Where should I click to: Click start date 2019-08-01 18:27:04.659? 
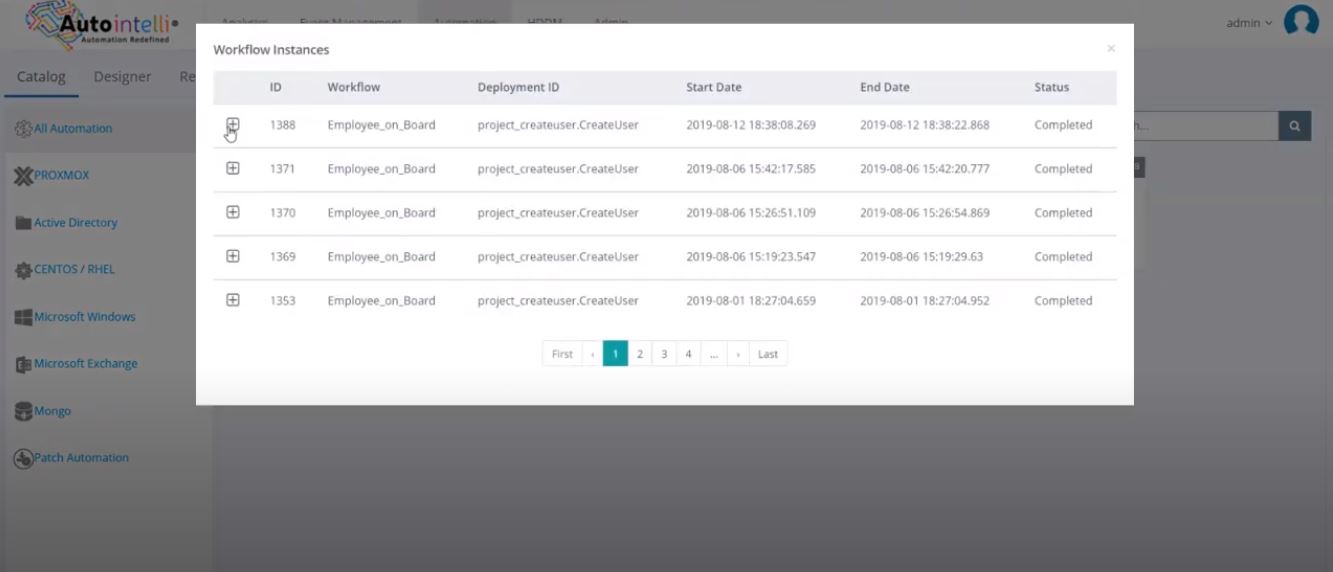pyautogui.click(x=751, y=301)
